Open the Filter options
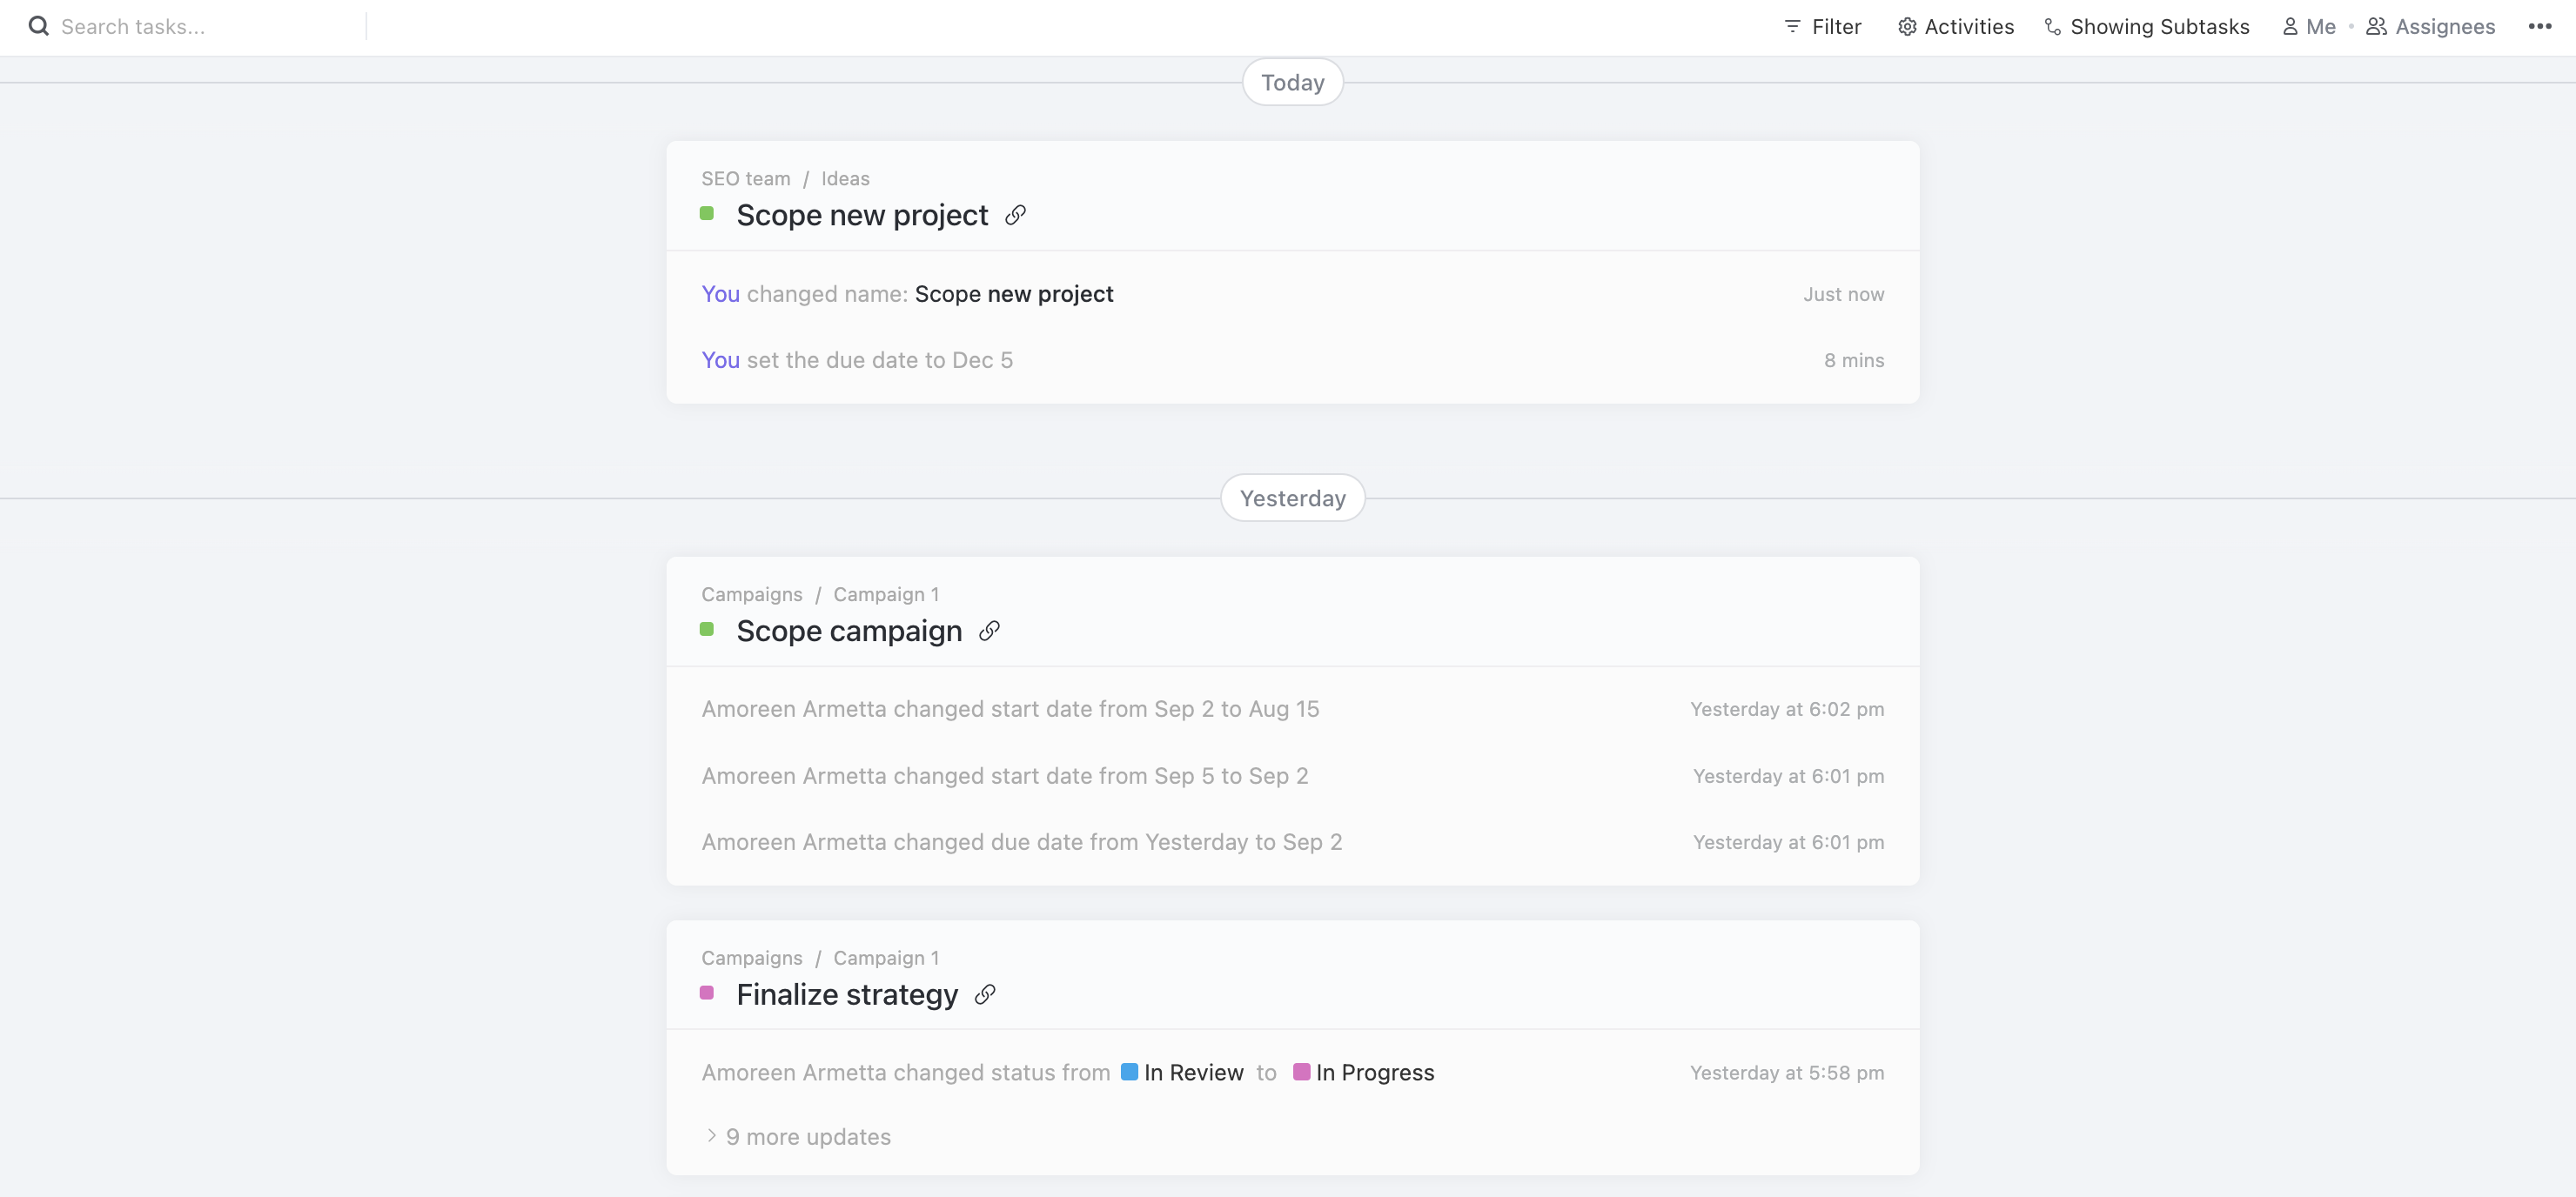2576x1197 pixels. 1836,27
